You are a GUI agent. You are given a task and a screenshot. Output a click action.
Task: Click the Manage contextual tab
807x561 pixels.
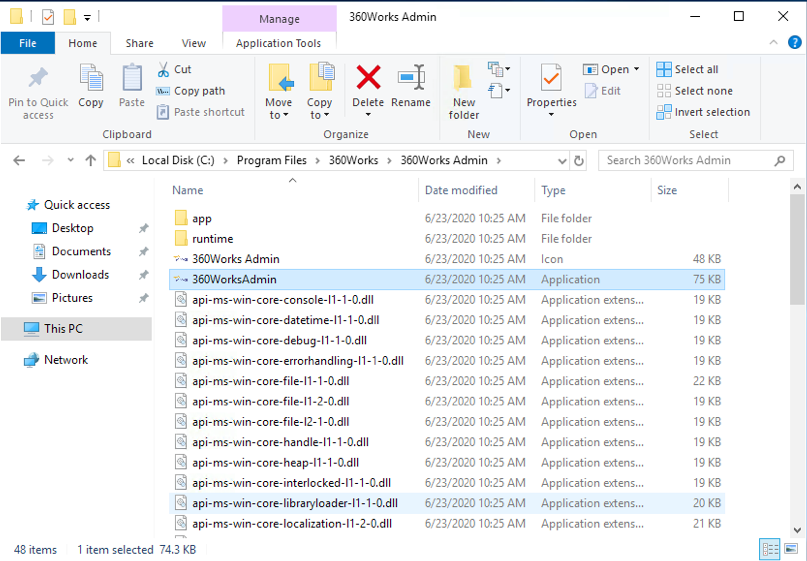279,19
